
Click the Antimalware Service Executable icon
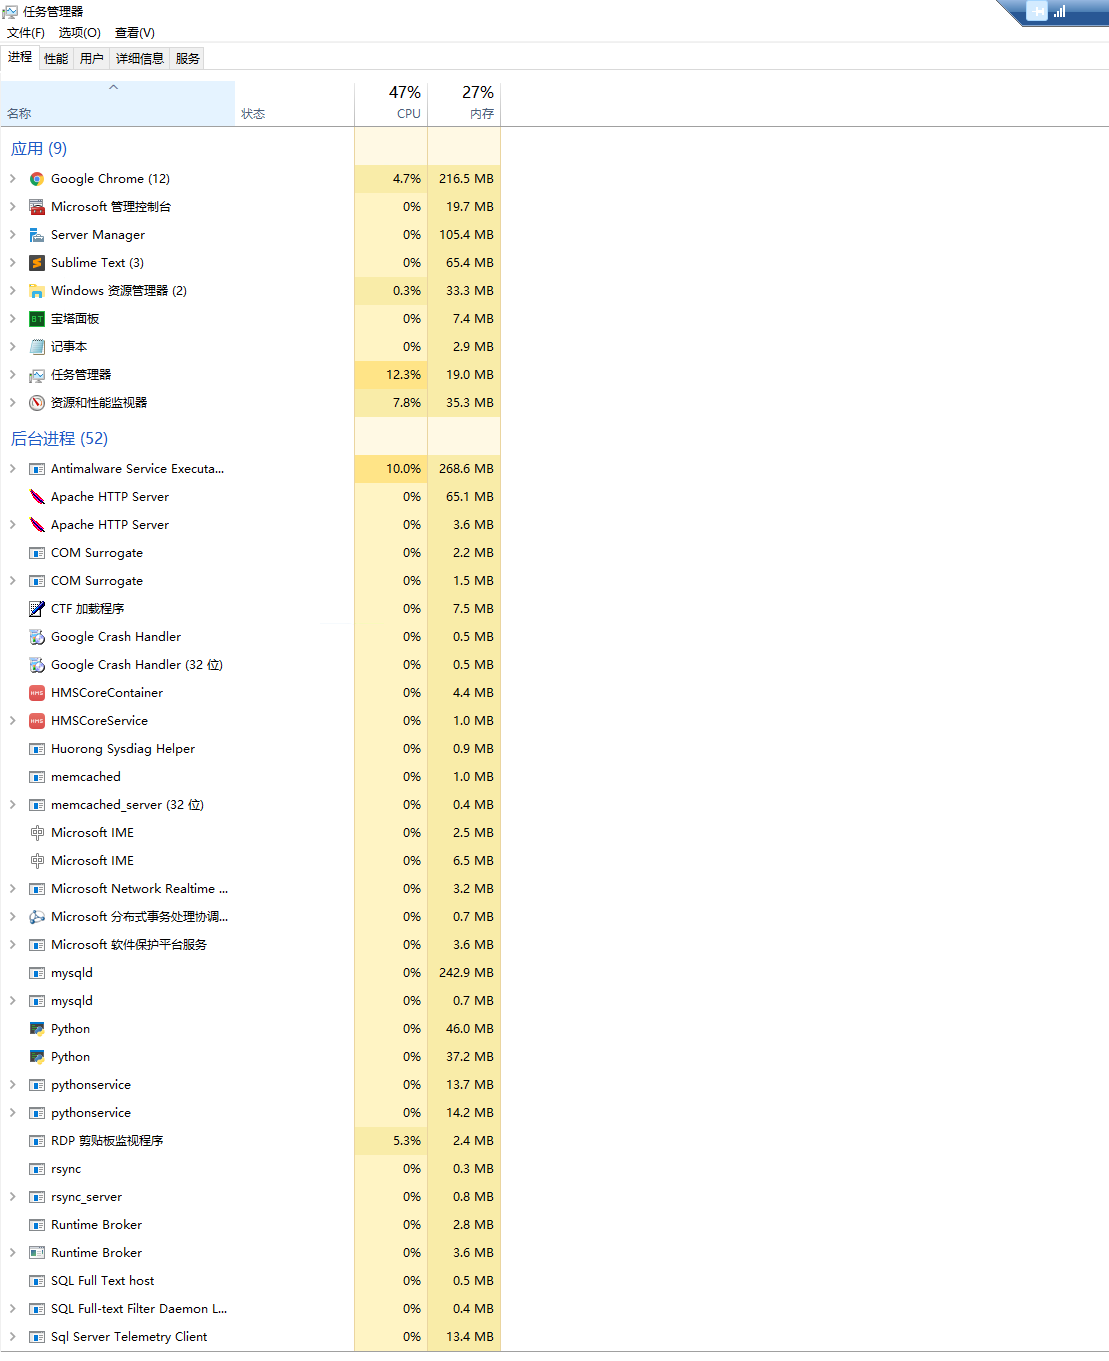(x=37, y=469)
